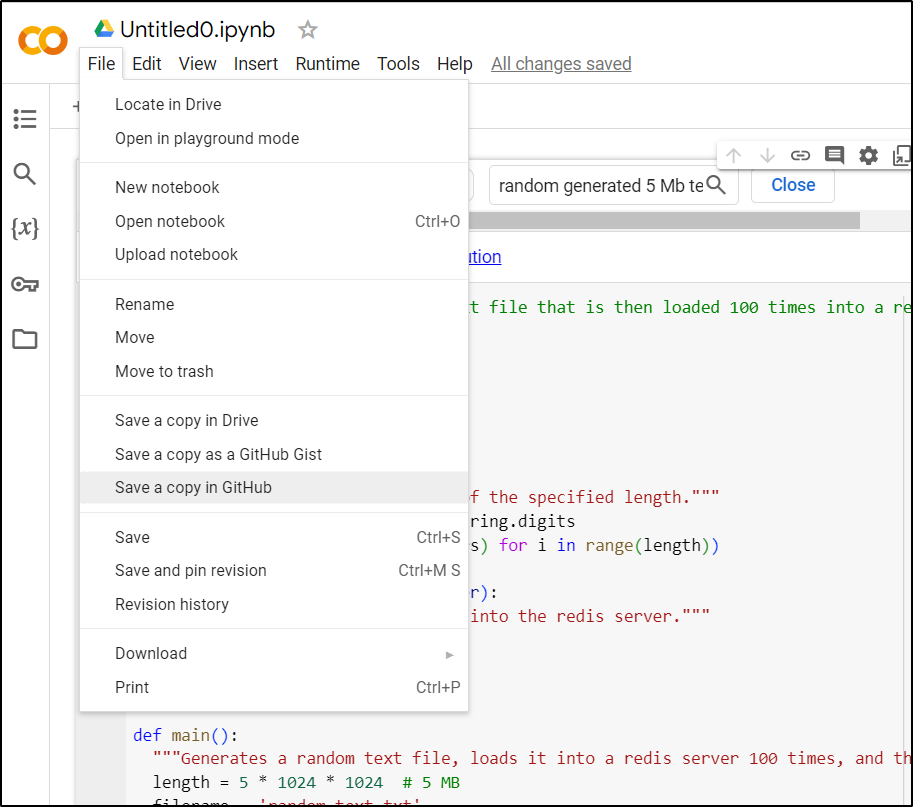Click the code line 'length = 5 * 1024 * 1024'
This screenshot has width=913, height=807.
268,783
